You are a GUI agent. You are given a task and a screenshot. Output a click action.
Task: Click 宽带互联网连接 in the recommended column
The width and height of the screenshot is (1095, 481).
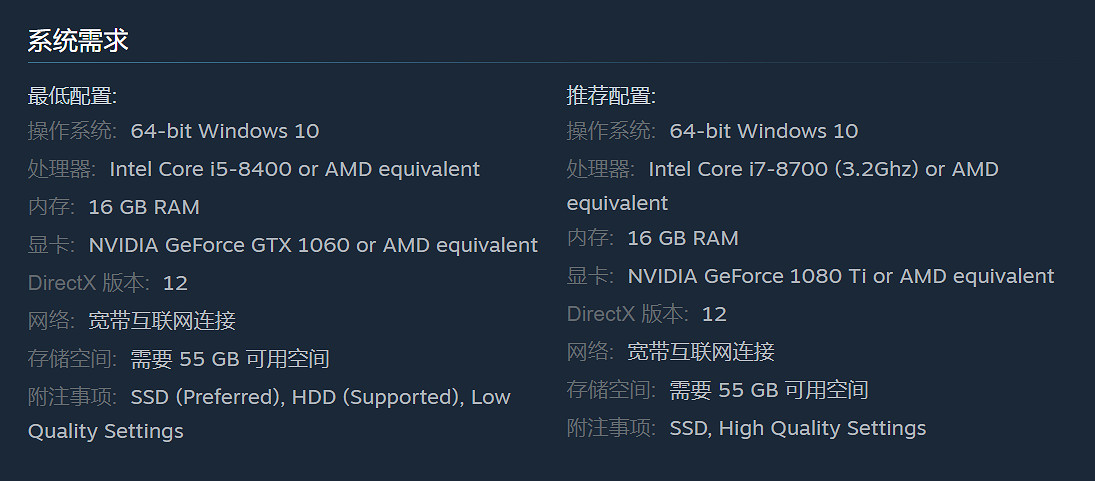click(701, 352)
